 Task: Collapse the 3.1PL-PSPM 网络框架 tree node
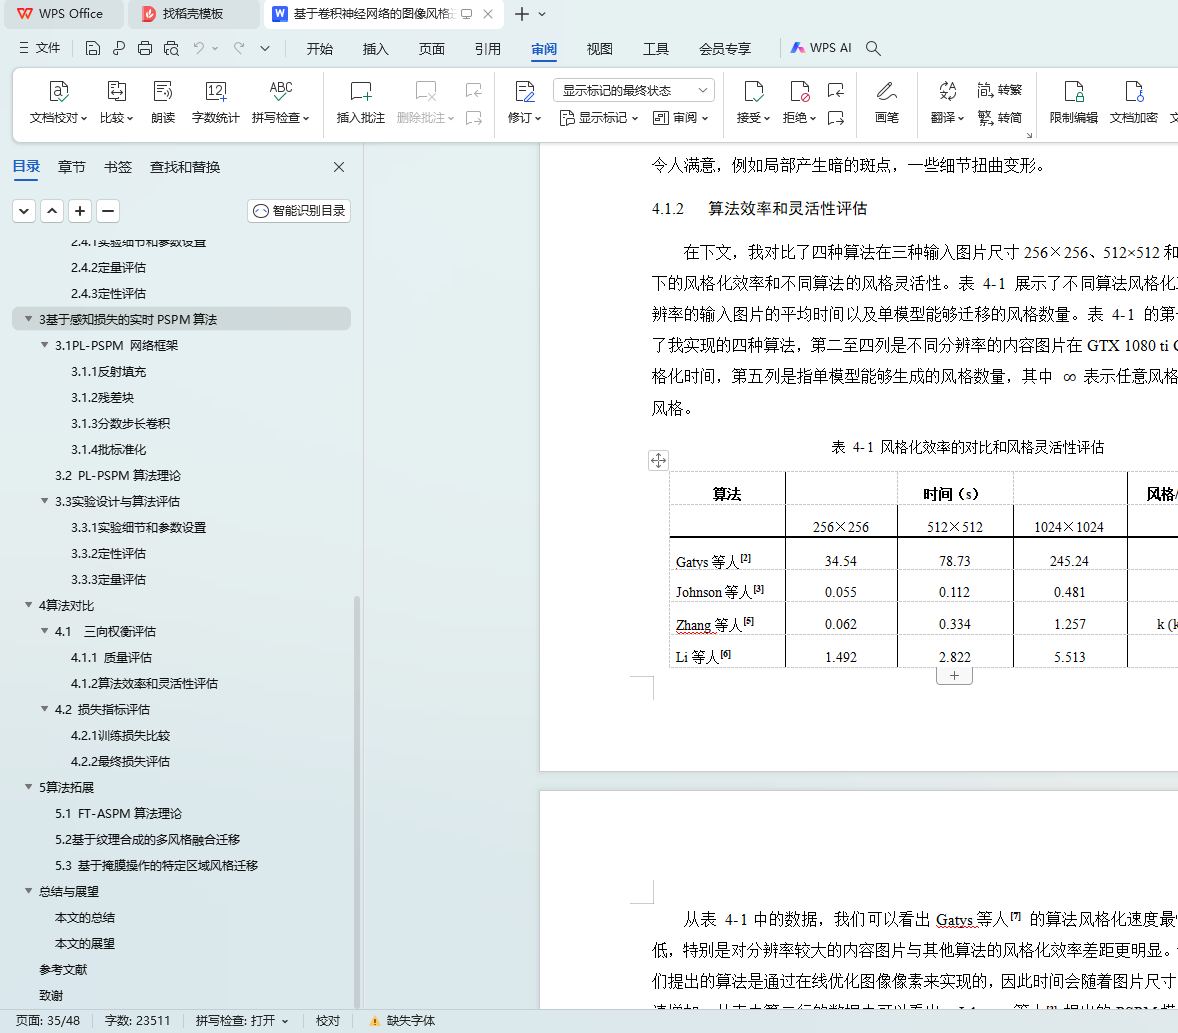44,345
